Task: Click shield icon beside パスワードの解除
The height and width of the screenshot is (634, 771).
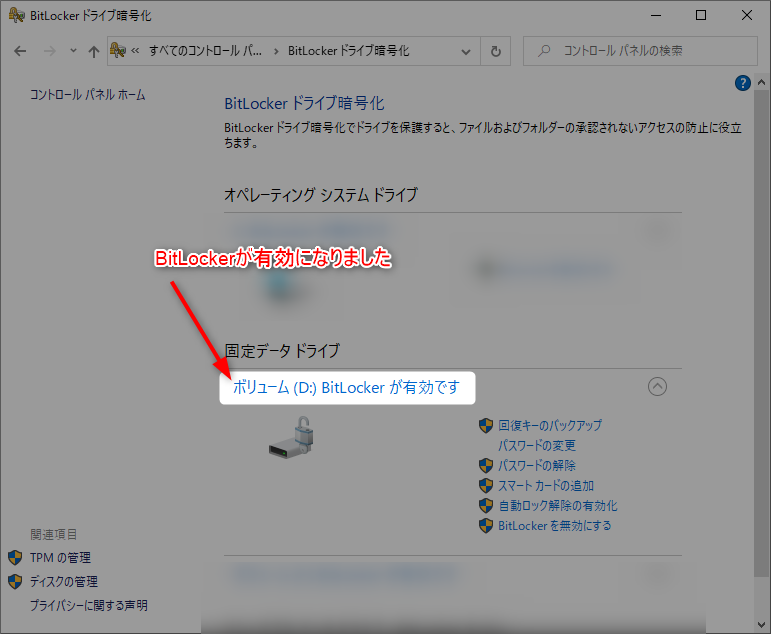Action: tap(486, 465)
